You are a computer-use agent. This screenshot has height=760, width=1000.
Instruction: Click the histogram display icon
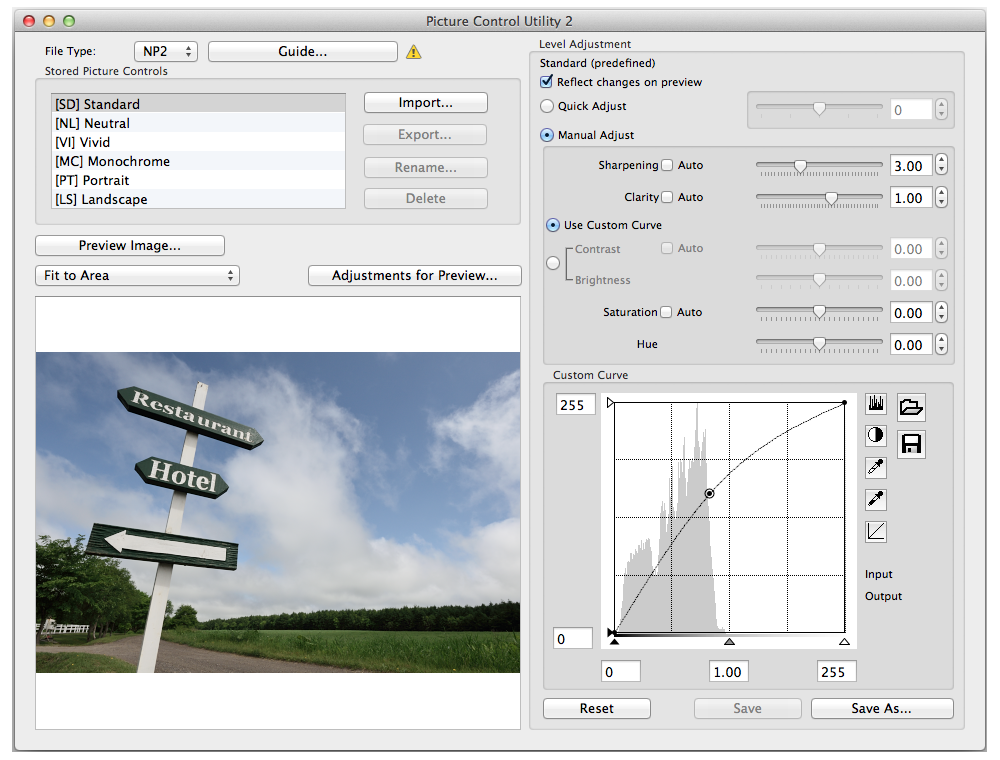click(876, 404)
